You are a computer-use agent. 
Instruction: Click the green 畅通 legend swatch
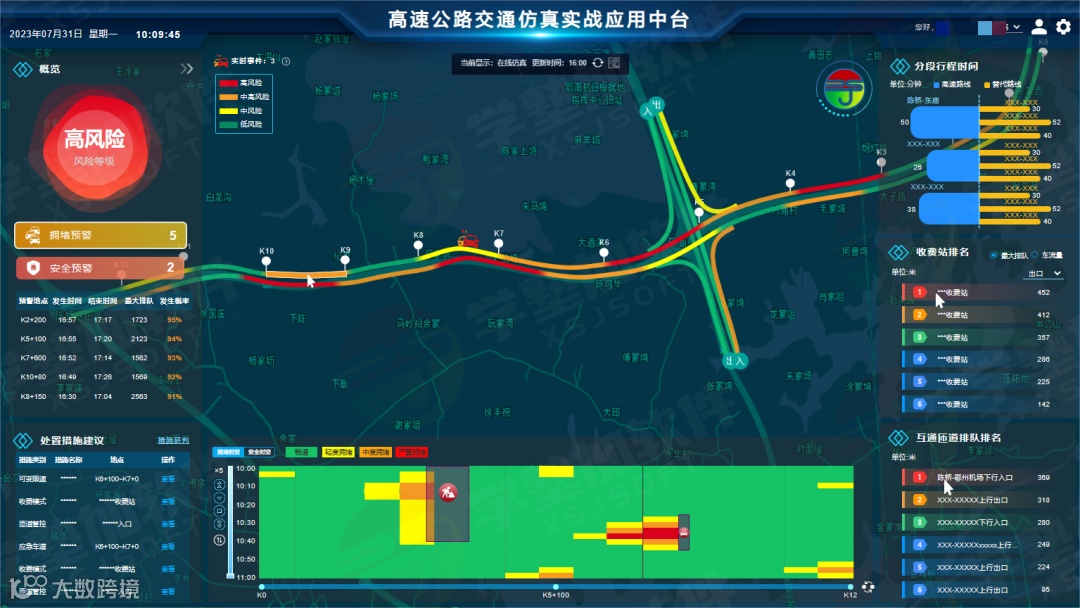pyautogui.click(x=301, y=452)
